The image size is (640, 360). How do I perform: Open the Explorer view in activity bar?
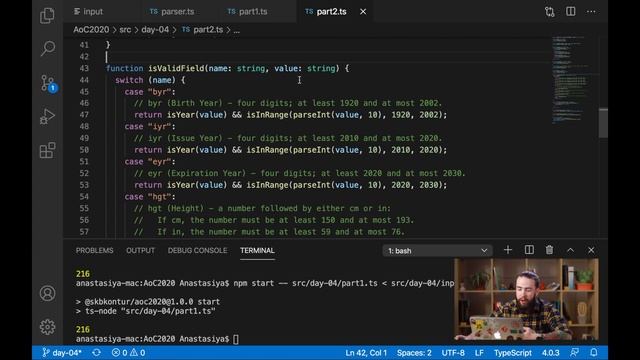pyautogui.click(x=47, y=16)
